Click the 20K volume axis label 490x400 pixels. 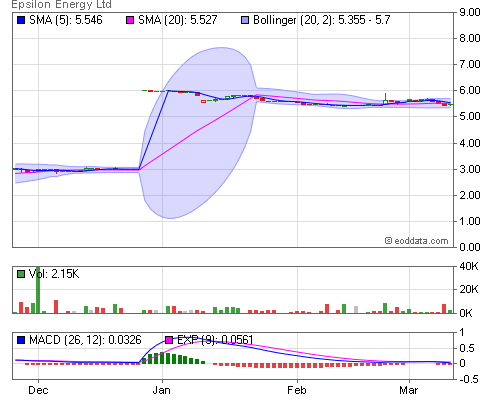pyautogui.click(x=469, y=289)
